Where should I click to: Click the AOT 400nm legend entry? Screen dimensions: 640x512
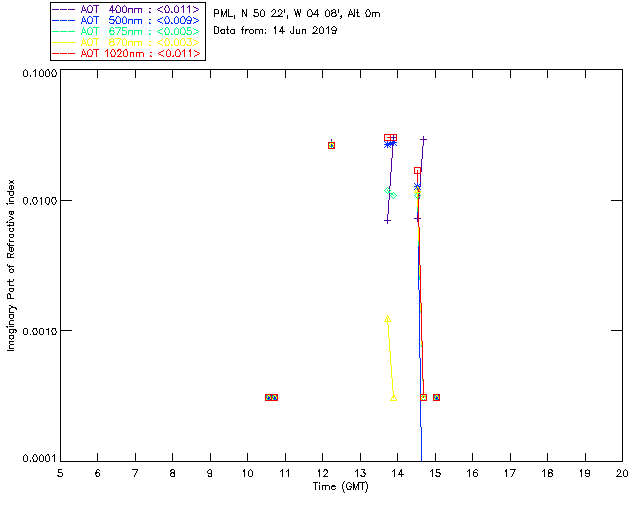(x=127, y=9)
